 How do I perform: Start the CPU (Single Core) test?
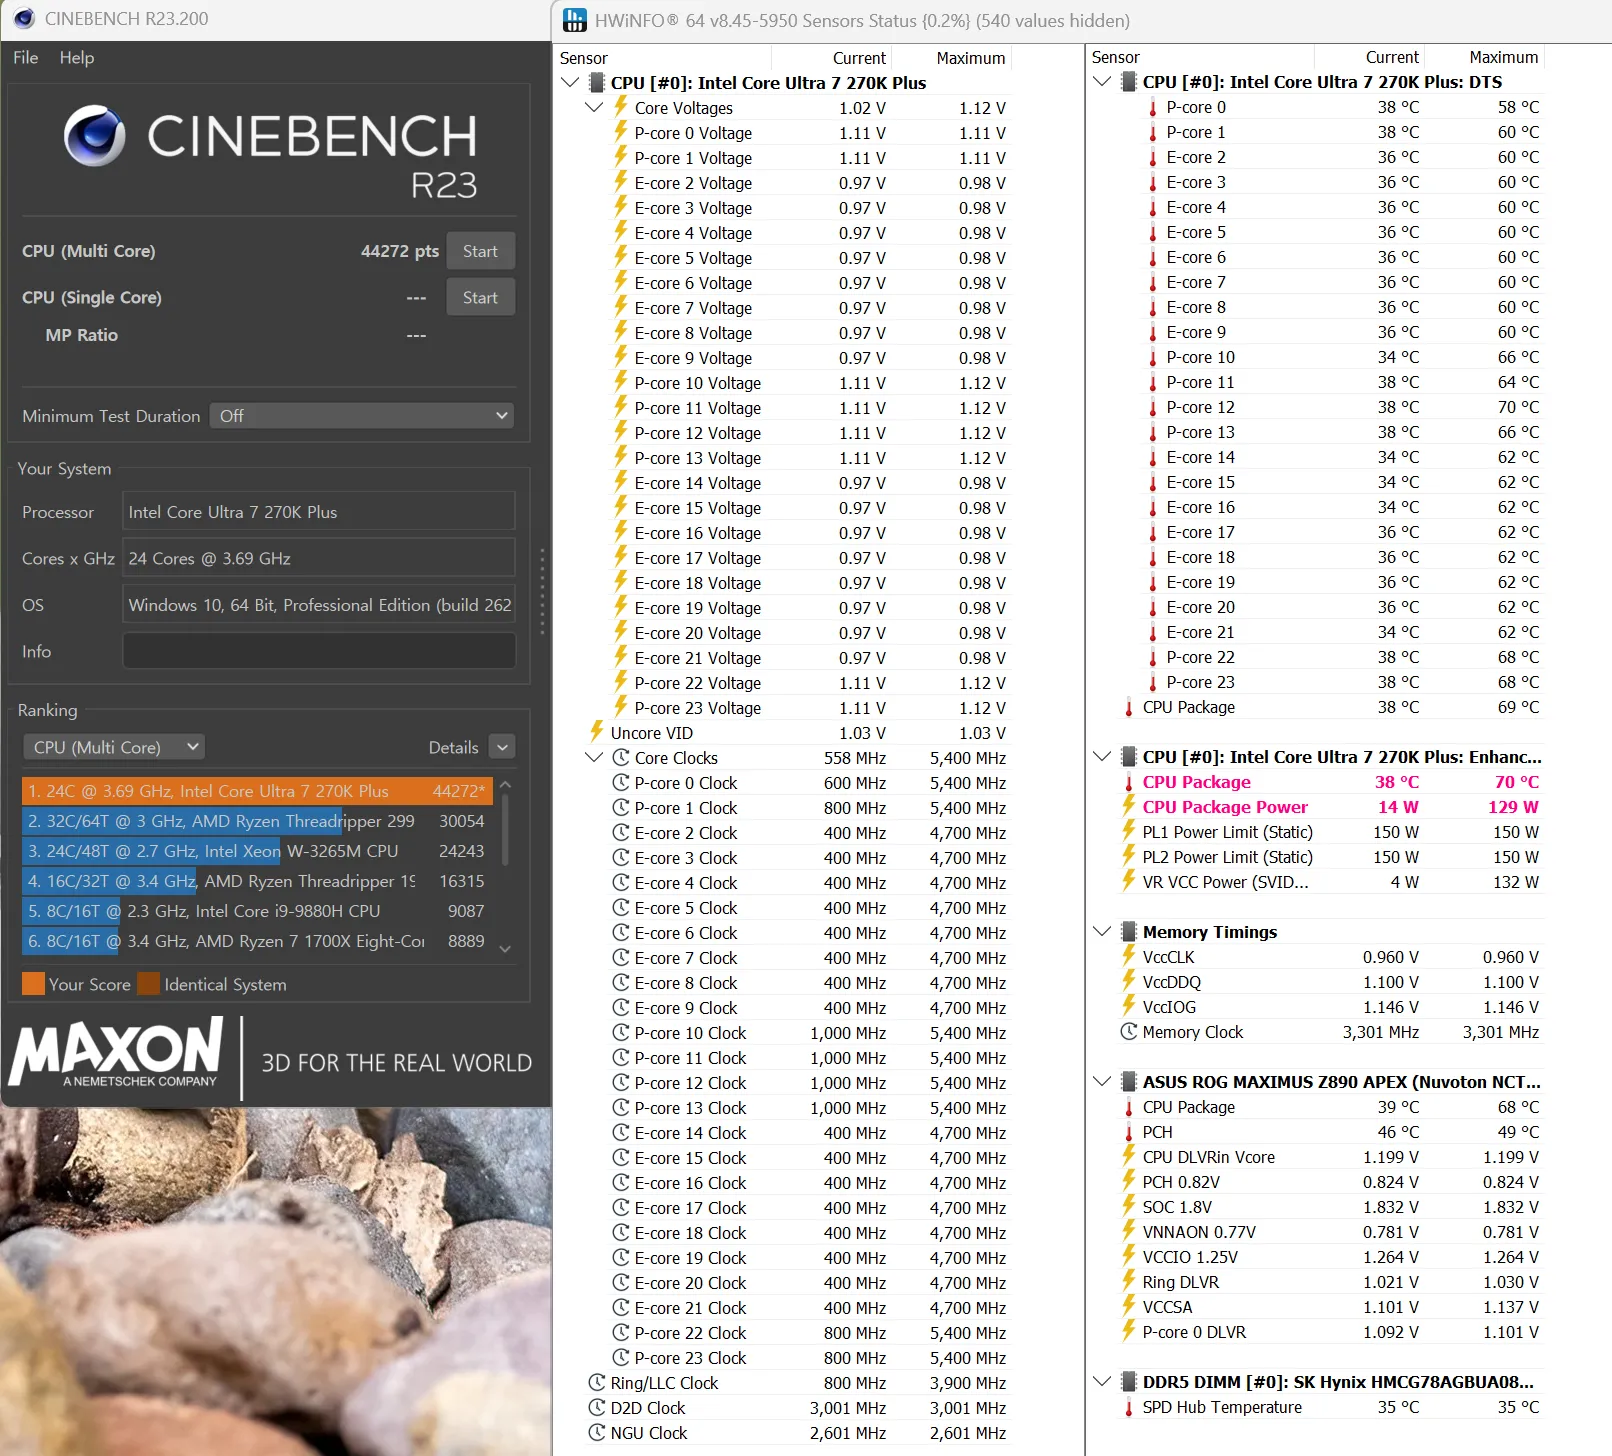480,297
